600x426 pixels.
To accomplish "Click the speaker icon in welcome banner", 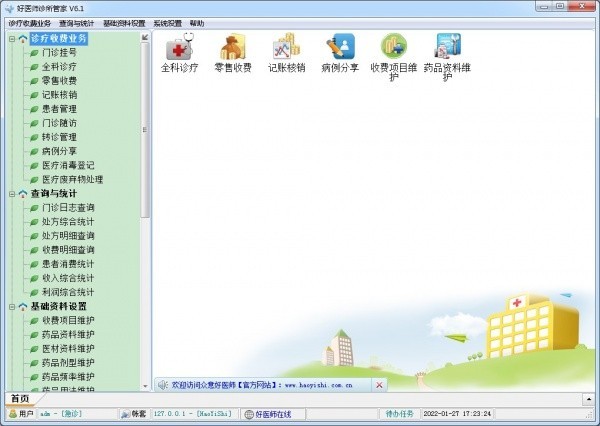I will point(163,385).
